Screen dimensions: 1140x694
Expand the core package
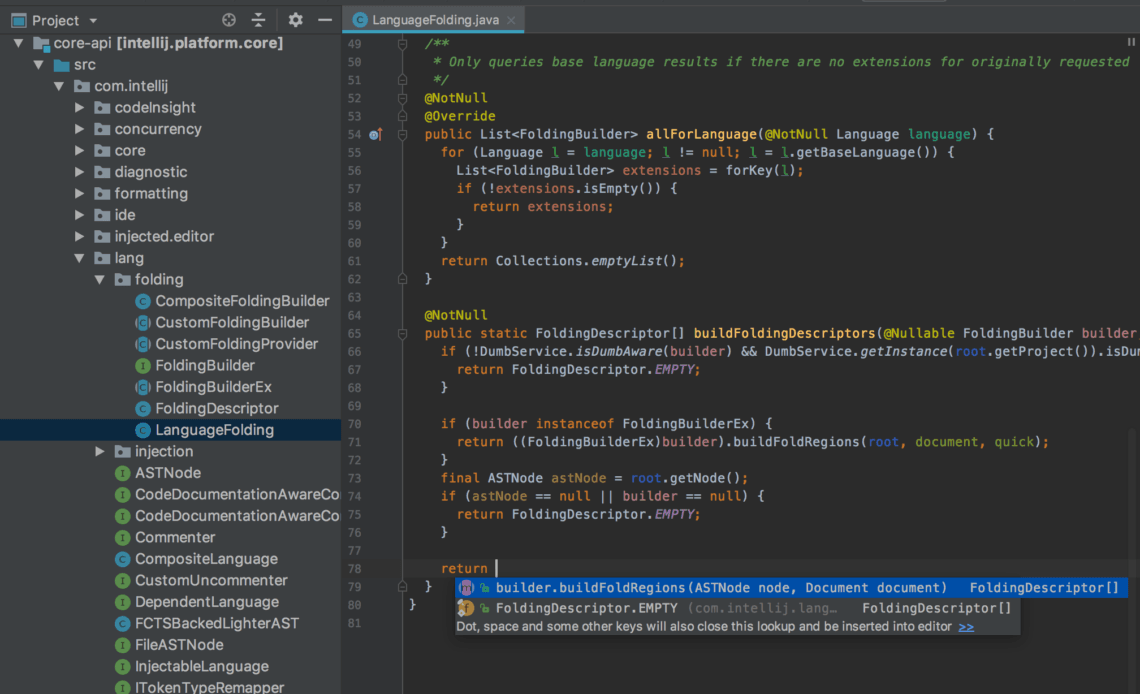(79, 151)
